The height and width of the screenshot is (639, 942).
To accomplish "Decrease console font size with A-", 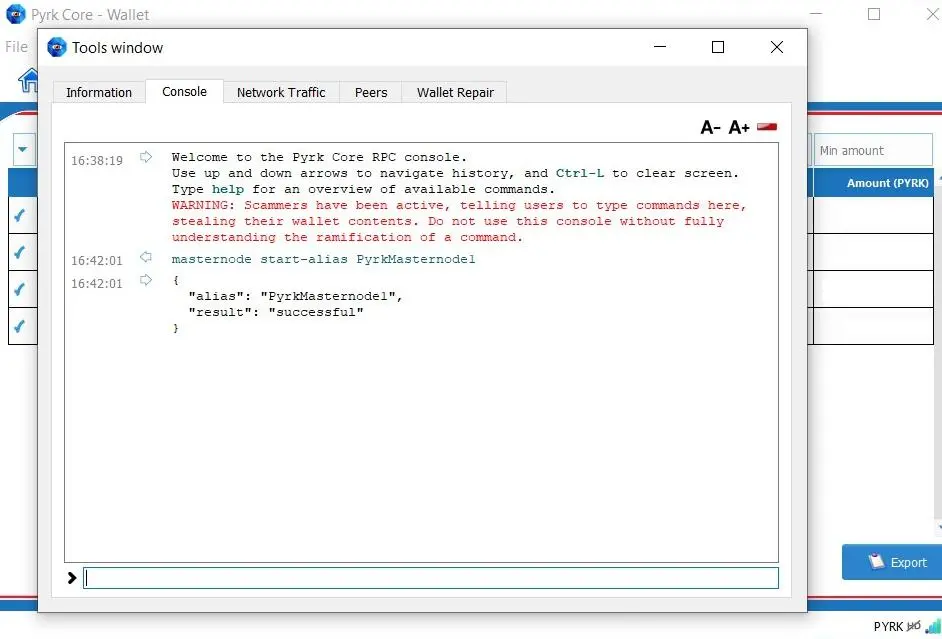I will point(710,127).
